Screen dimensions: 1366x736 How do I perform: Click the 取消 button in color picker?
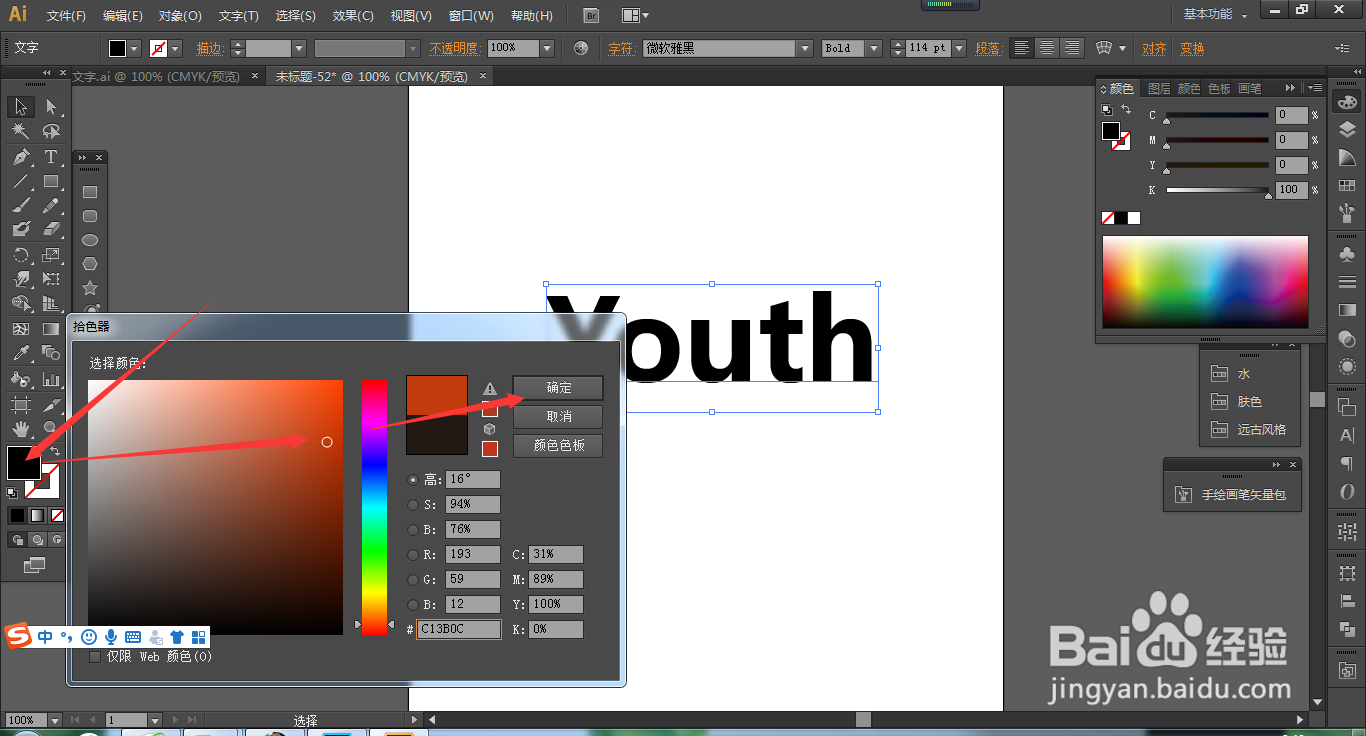pyautogui.click(x=559, y=416)
